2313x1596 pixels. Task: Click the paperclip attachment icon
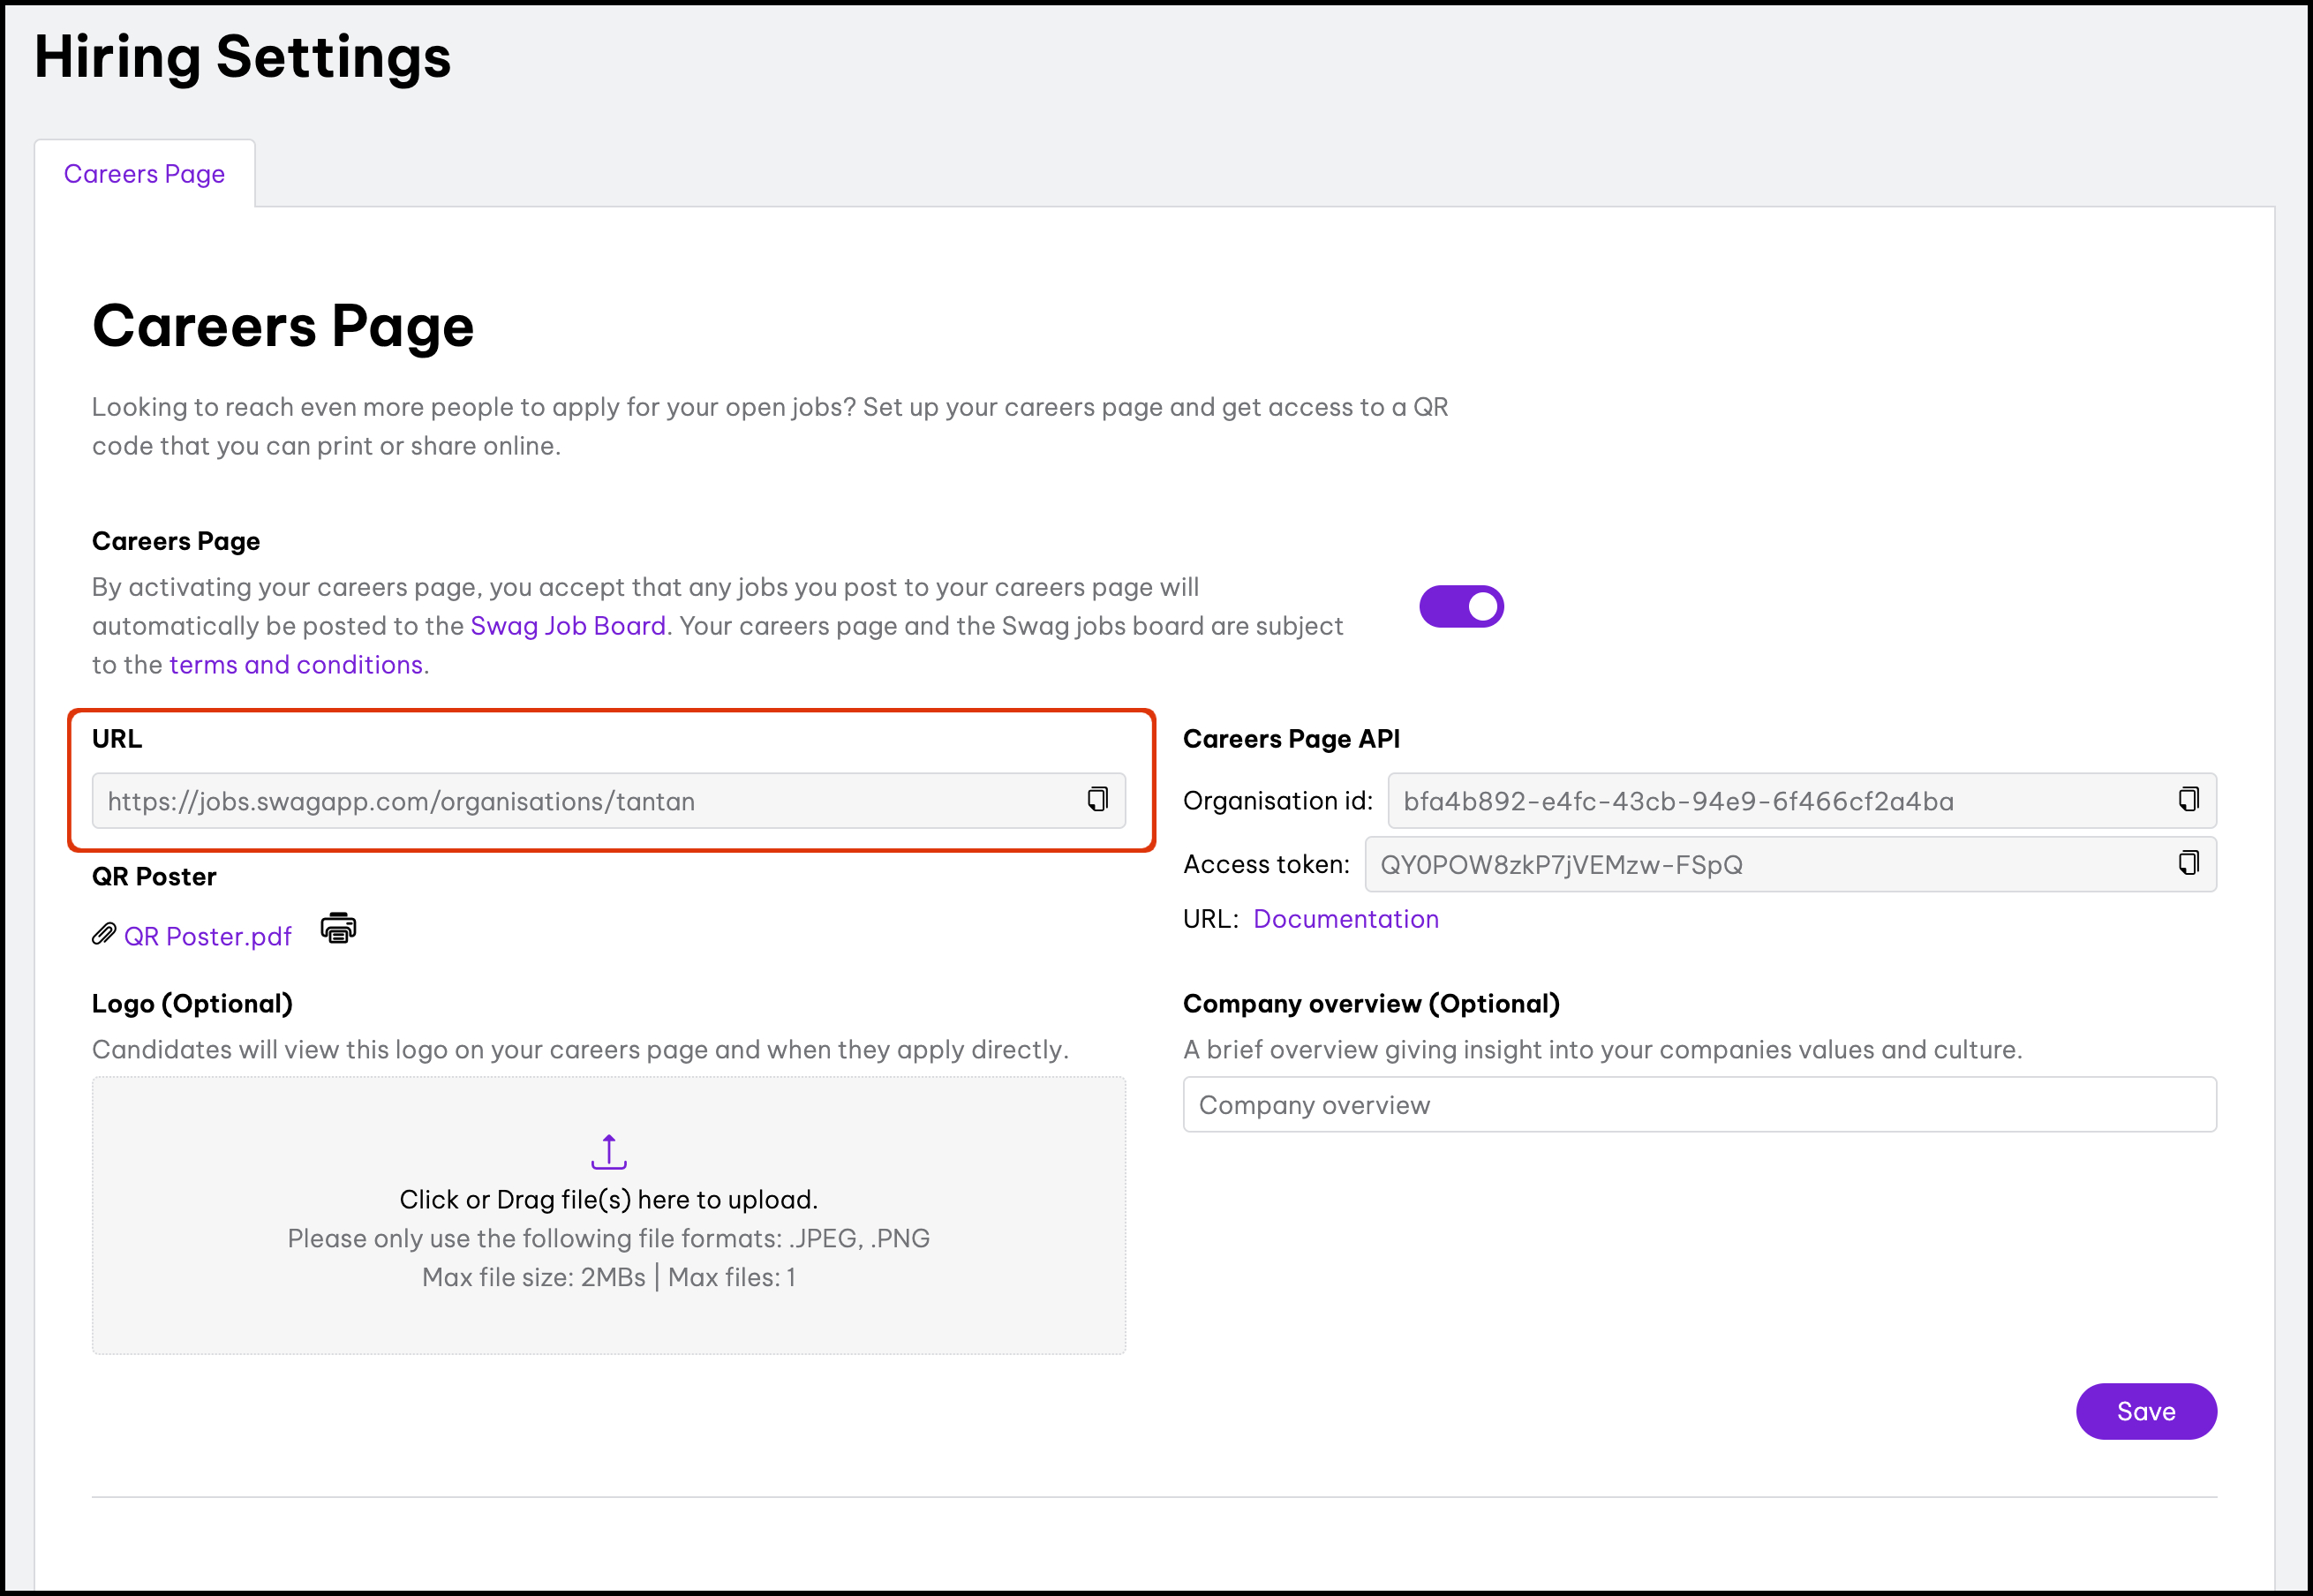(x=104, y=935)
